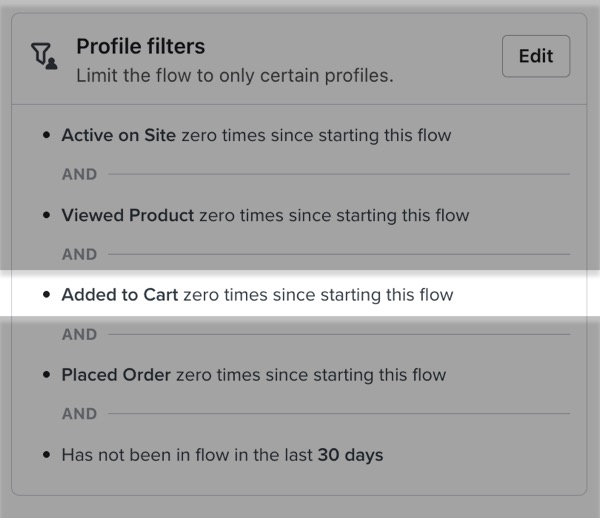Click the bold "Added to Cart" label
The height and width of the screenshot is (518, 600).
[x=120, y=295]
